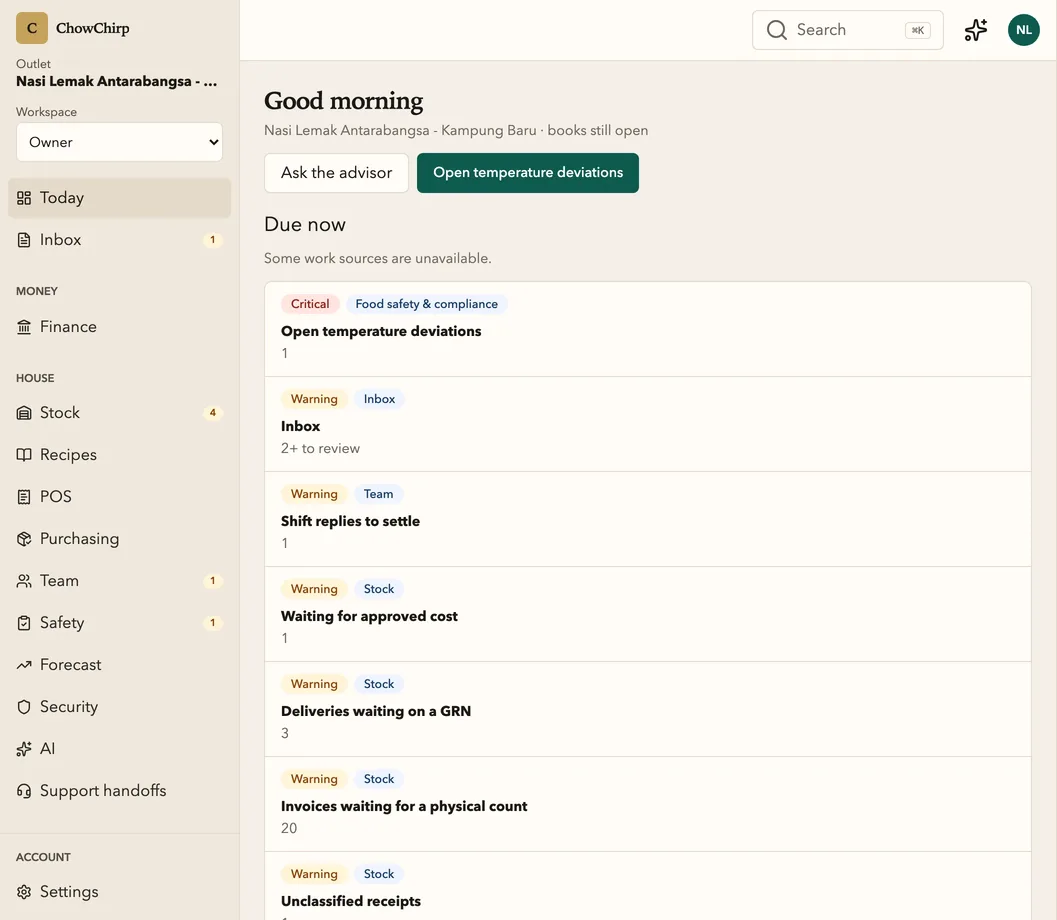
Task: Click the Safety badge showing 1
Action: point(212,623)
